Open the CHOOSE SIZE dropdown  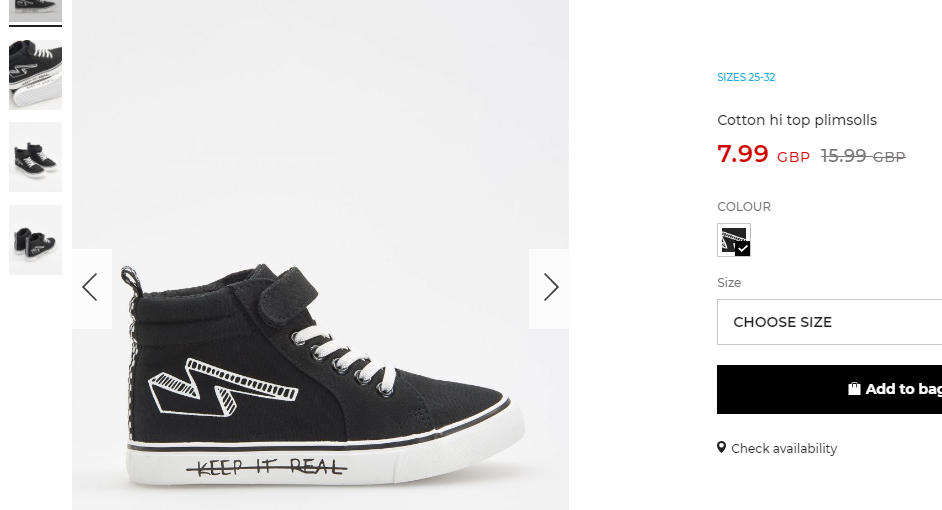829,322
